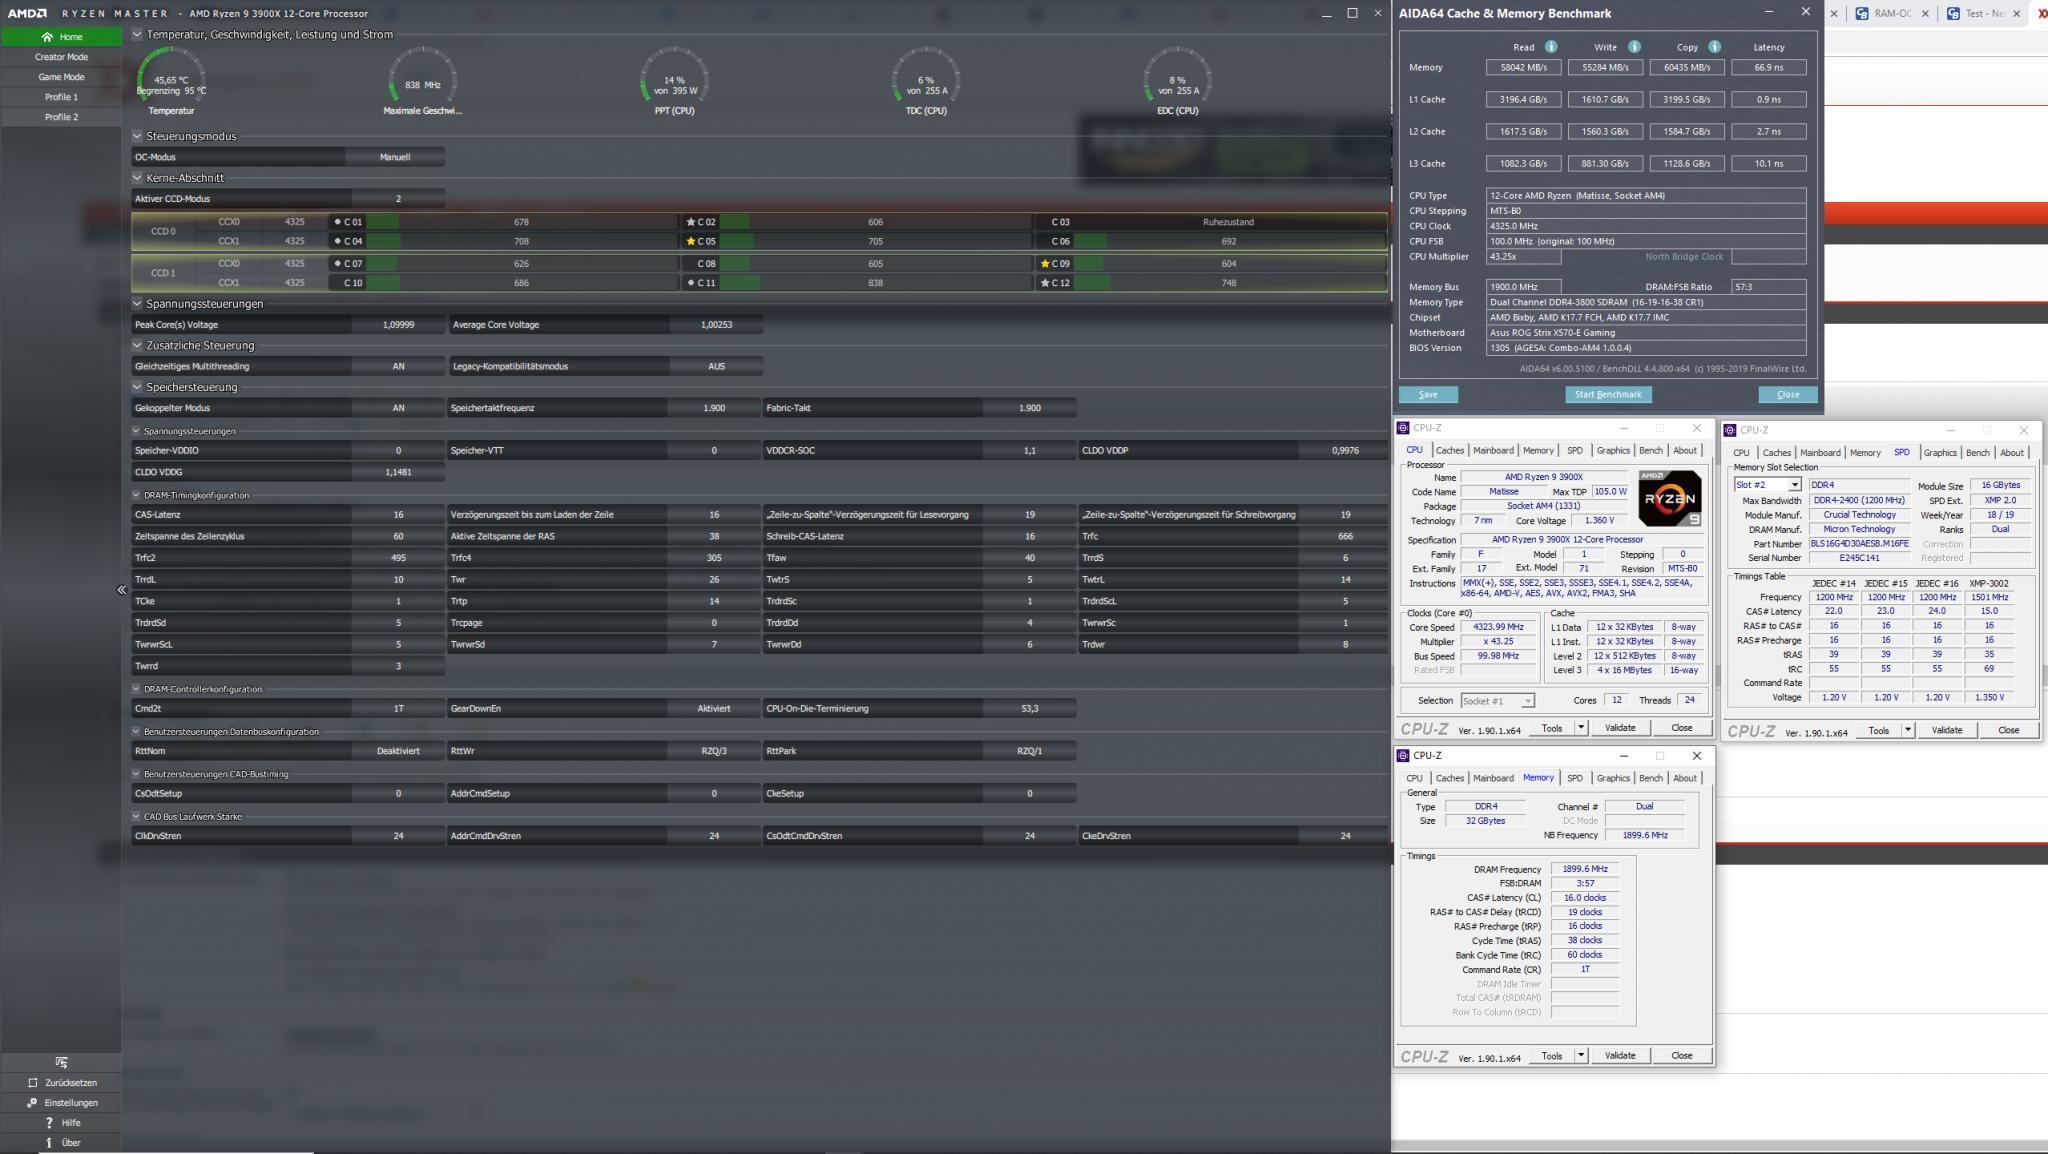2048x1154 pixels.
Task: Click the Memory Read value field in AIDA64
Action: coord(1523,68)
